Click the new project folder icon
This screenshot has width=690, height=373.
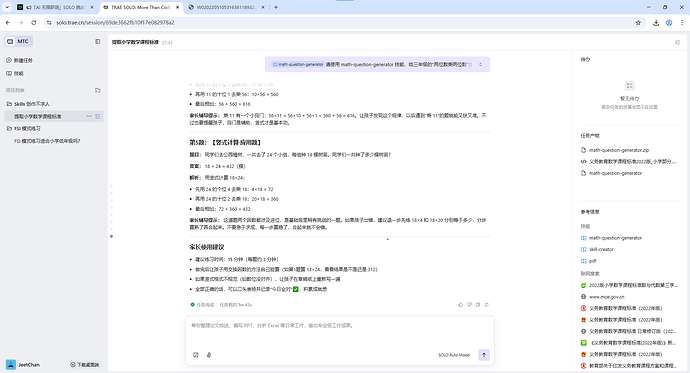[98, 90]
